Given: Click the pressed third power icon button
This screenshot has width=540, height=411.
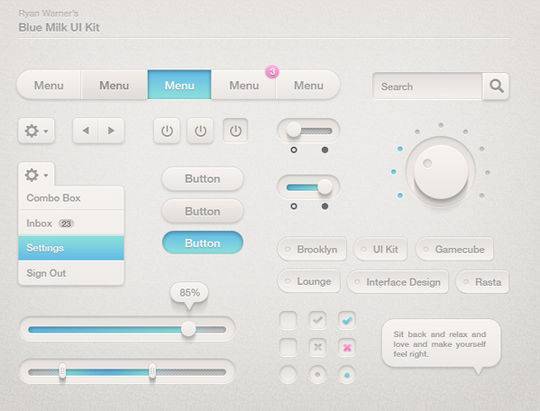Looking at the screenshot, I should (235, 131).
